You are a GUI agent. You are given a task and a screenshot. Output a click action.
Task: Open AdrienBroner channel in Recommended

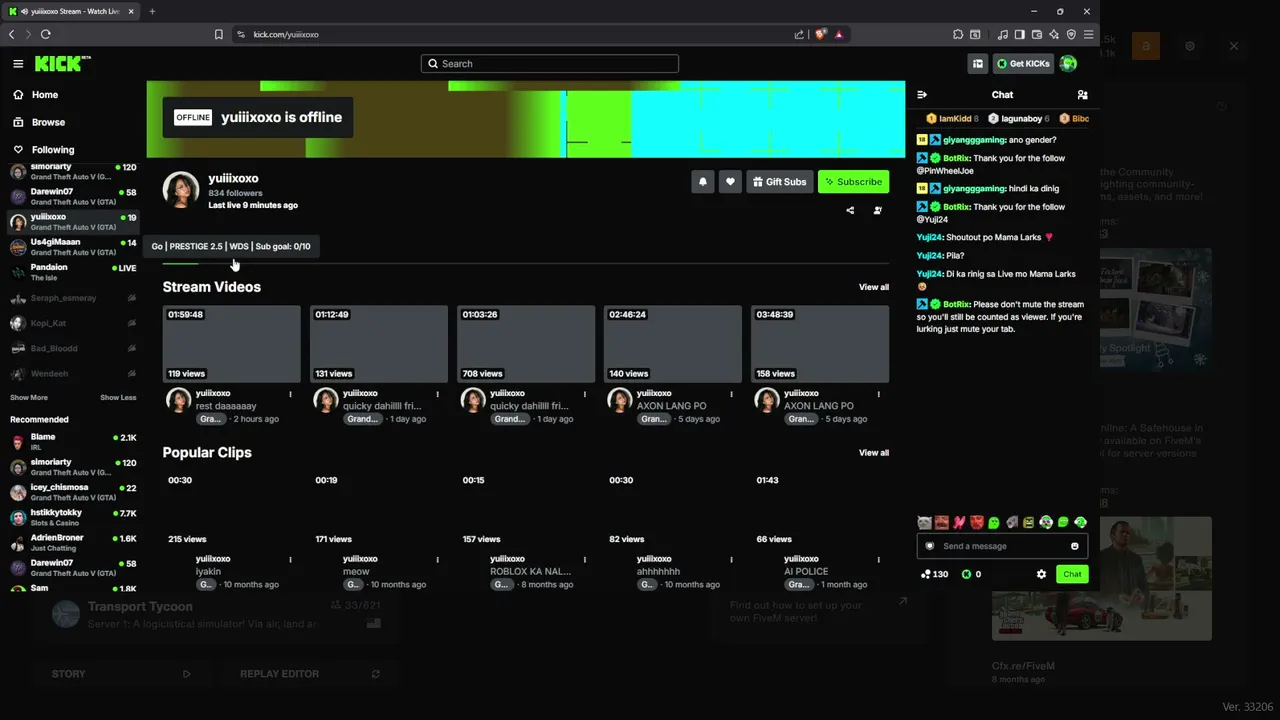pyautogui.click(x=73, y=542)
